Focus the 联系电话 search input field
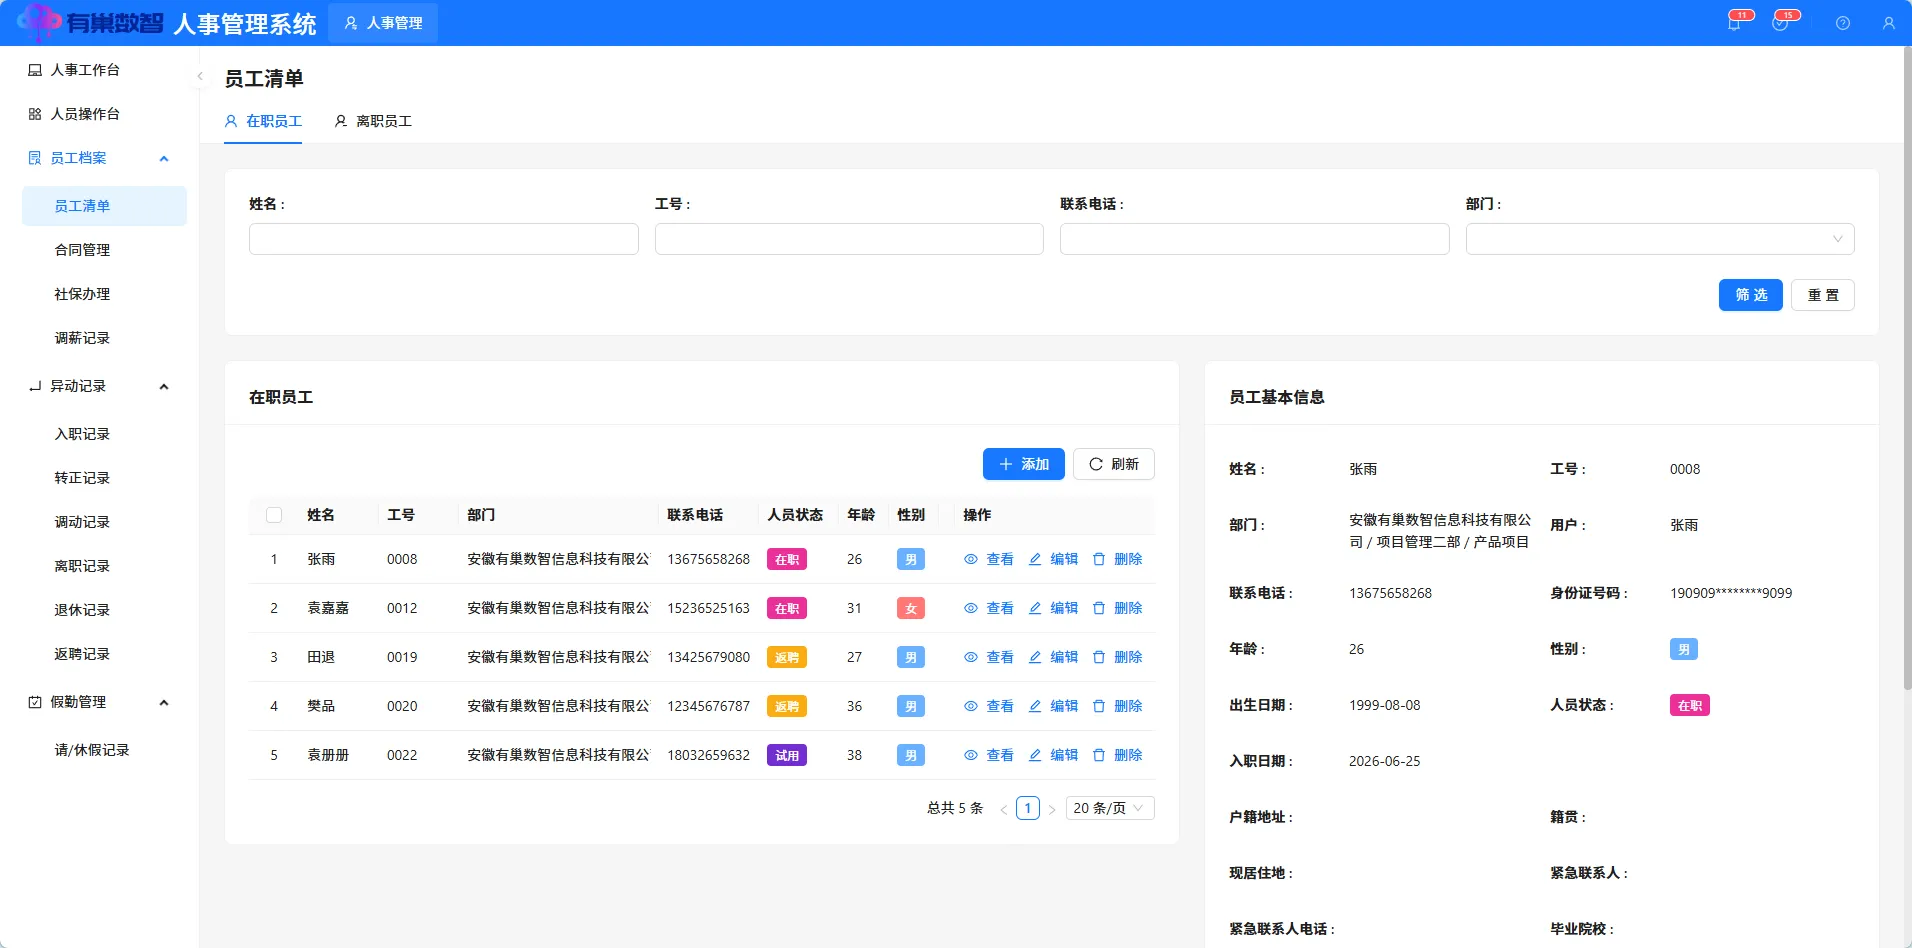Screen dimensions: 1912x948 pos(1255,239)
